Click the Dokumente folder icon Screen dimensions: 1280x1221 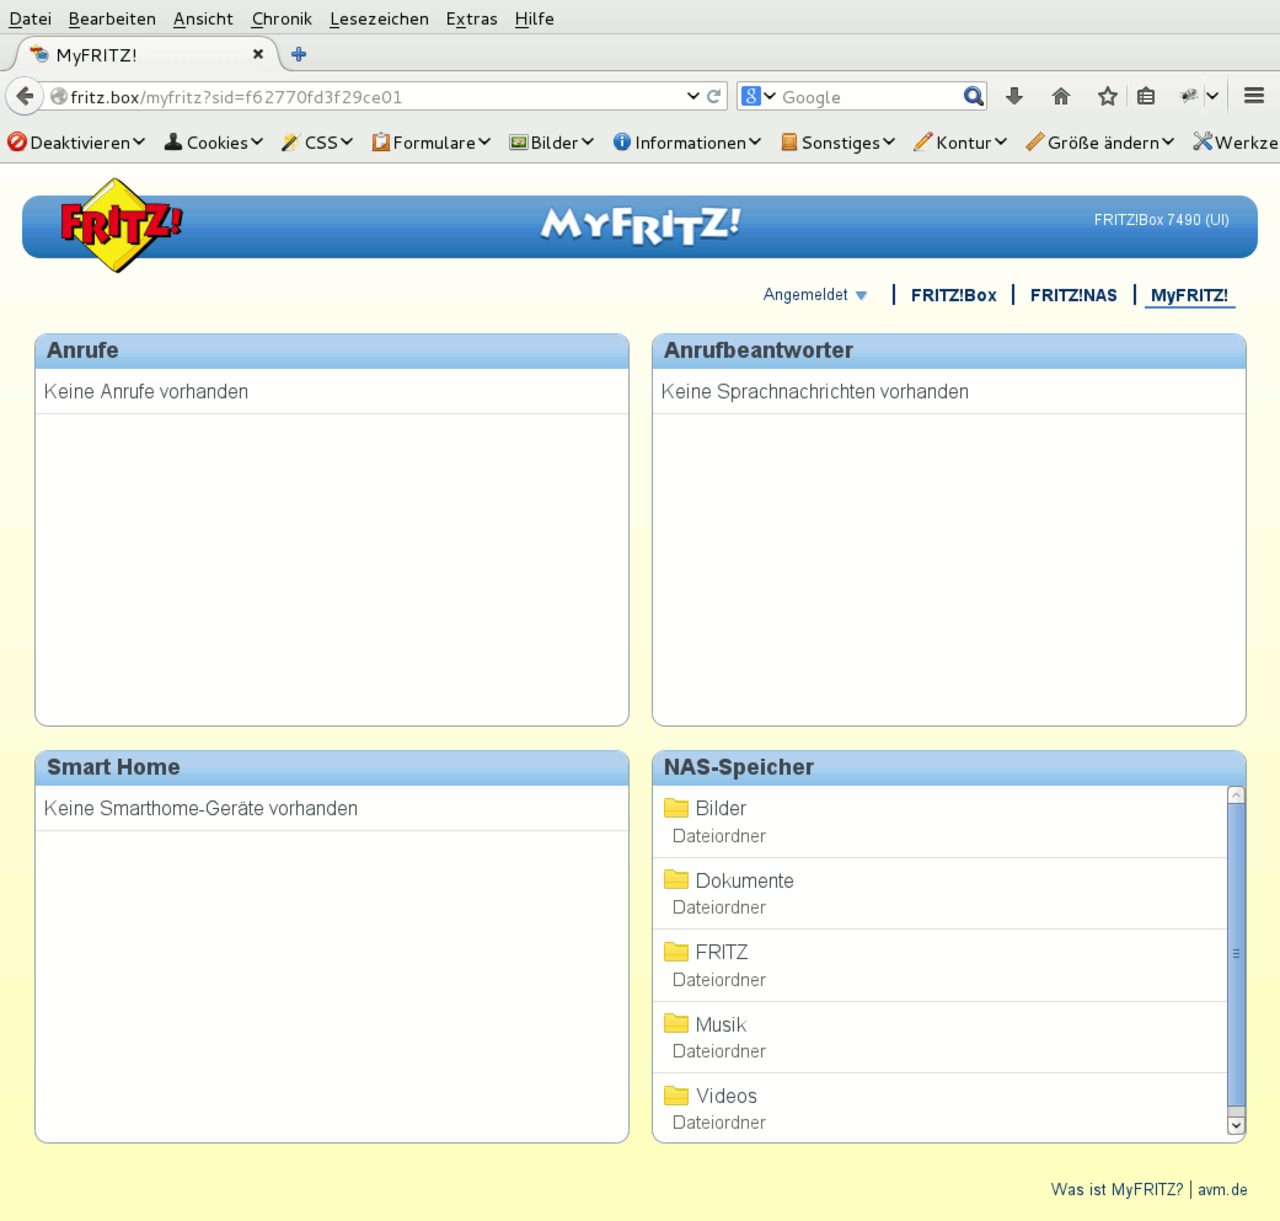coord(676,880)
